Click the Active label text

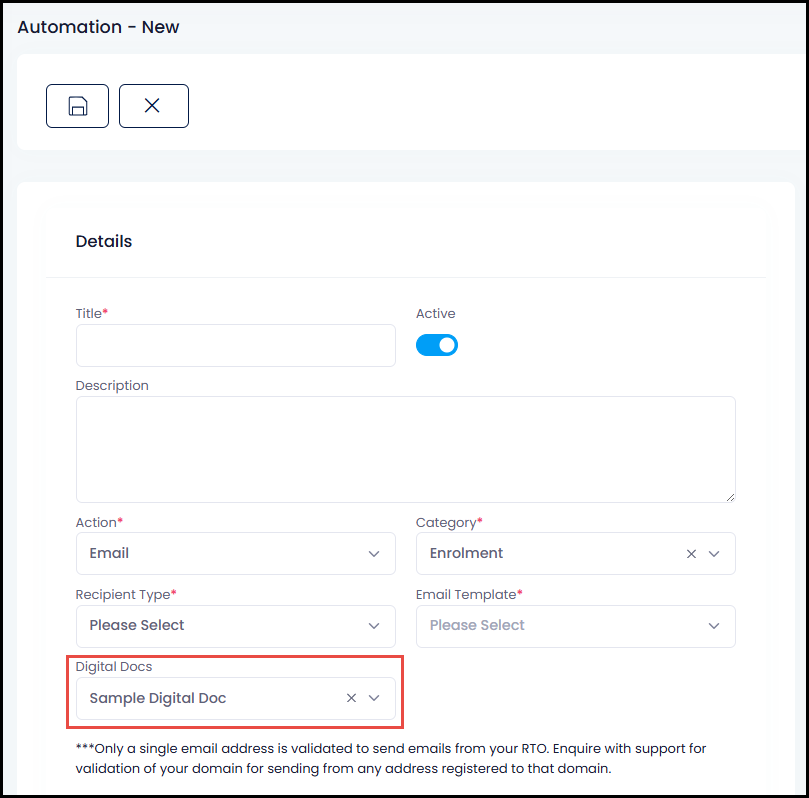click(435, 314)
